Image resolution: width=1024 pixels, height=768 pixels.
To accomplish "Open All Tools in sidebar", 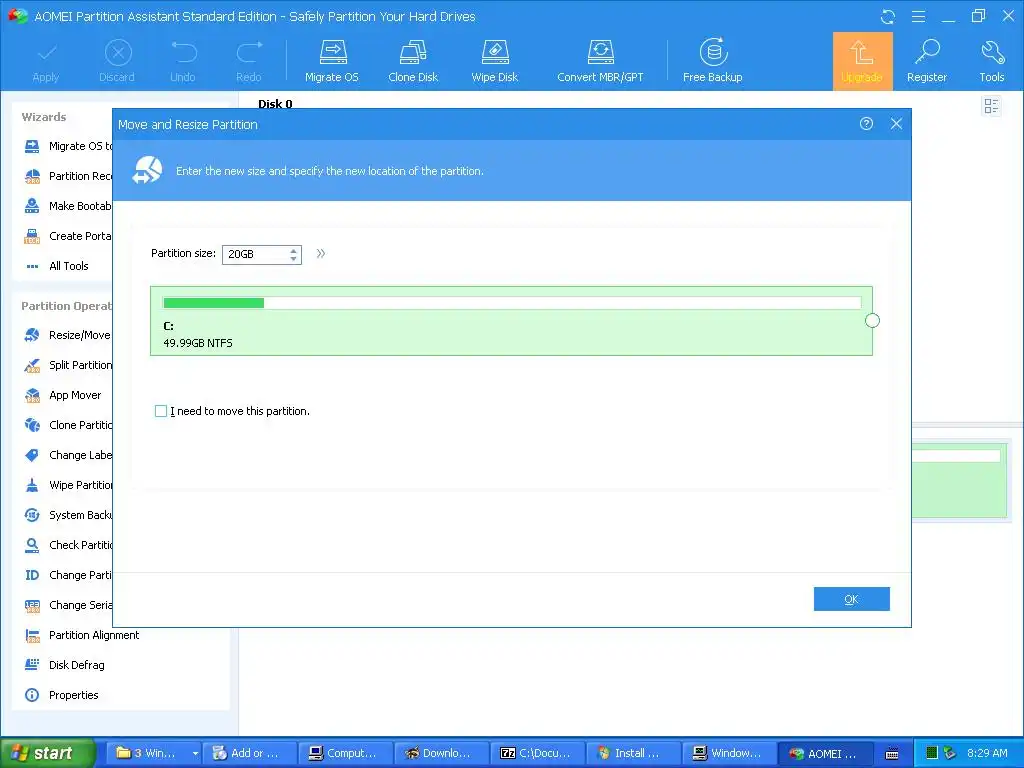I will [x=56, y=266].
